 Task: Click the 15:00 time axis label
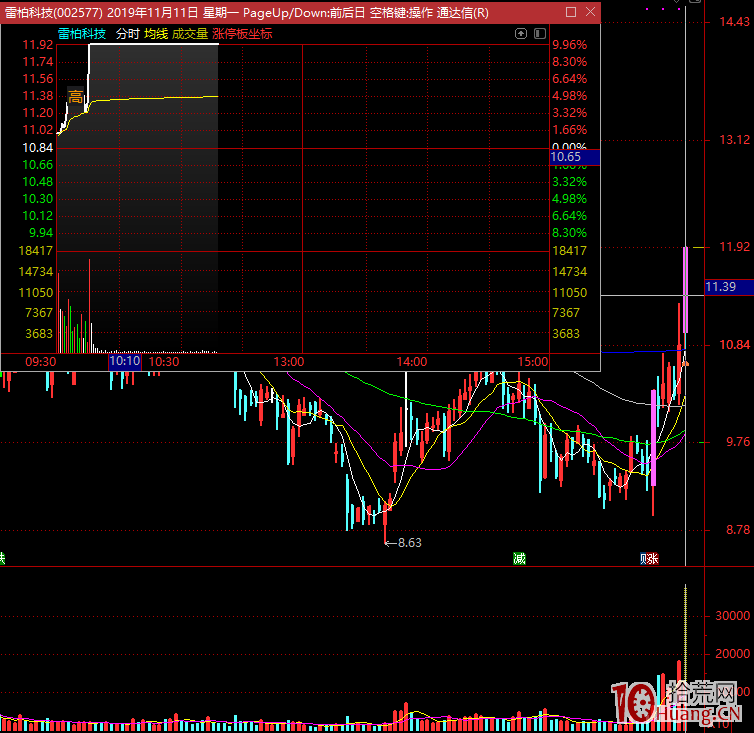tap(533, 362)
